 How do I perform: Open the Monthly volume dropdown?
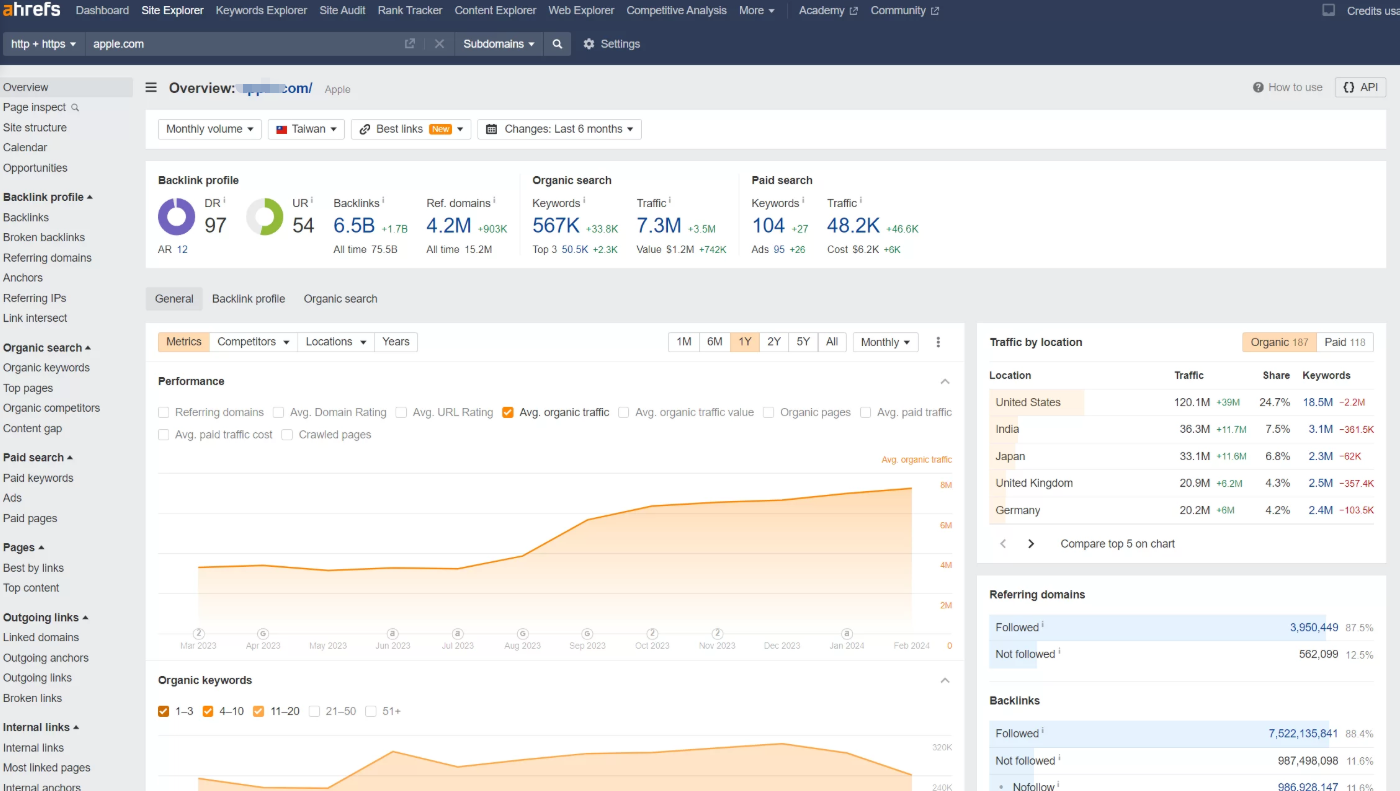210,129
